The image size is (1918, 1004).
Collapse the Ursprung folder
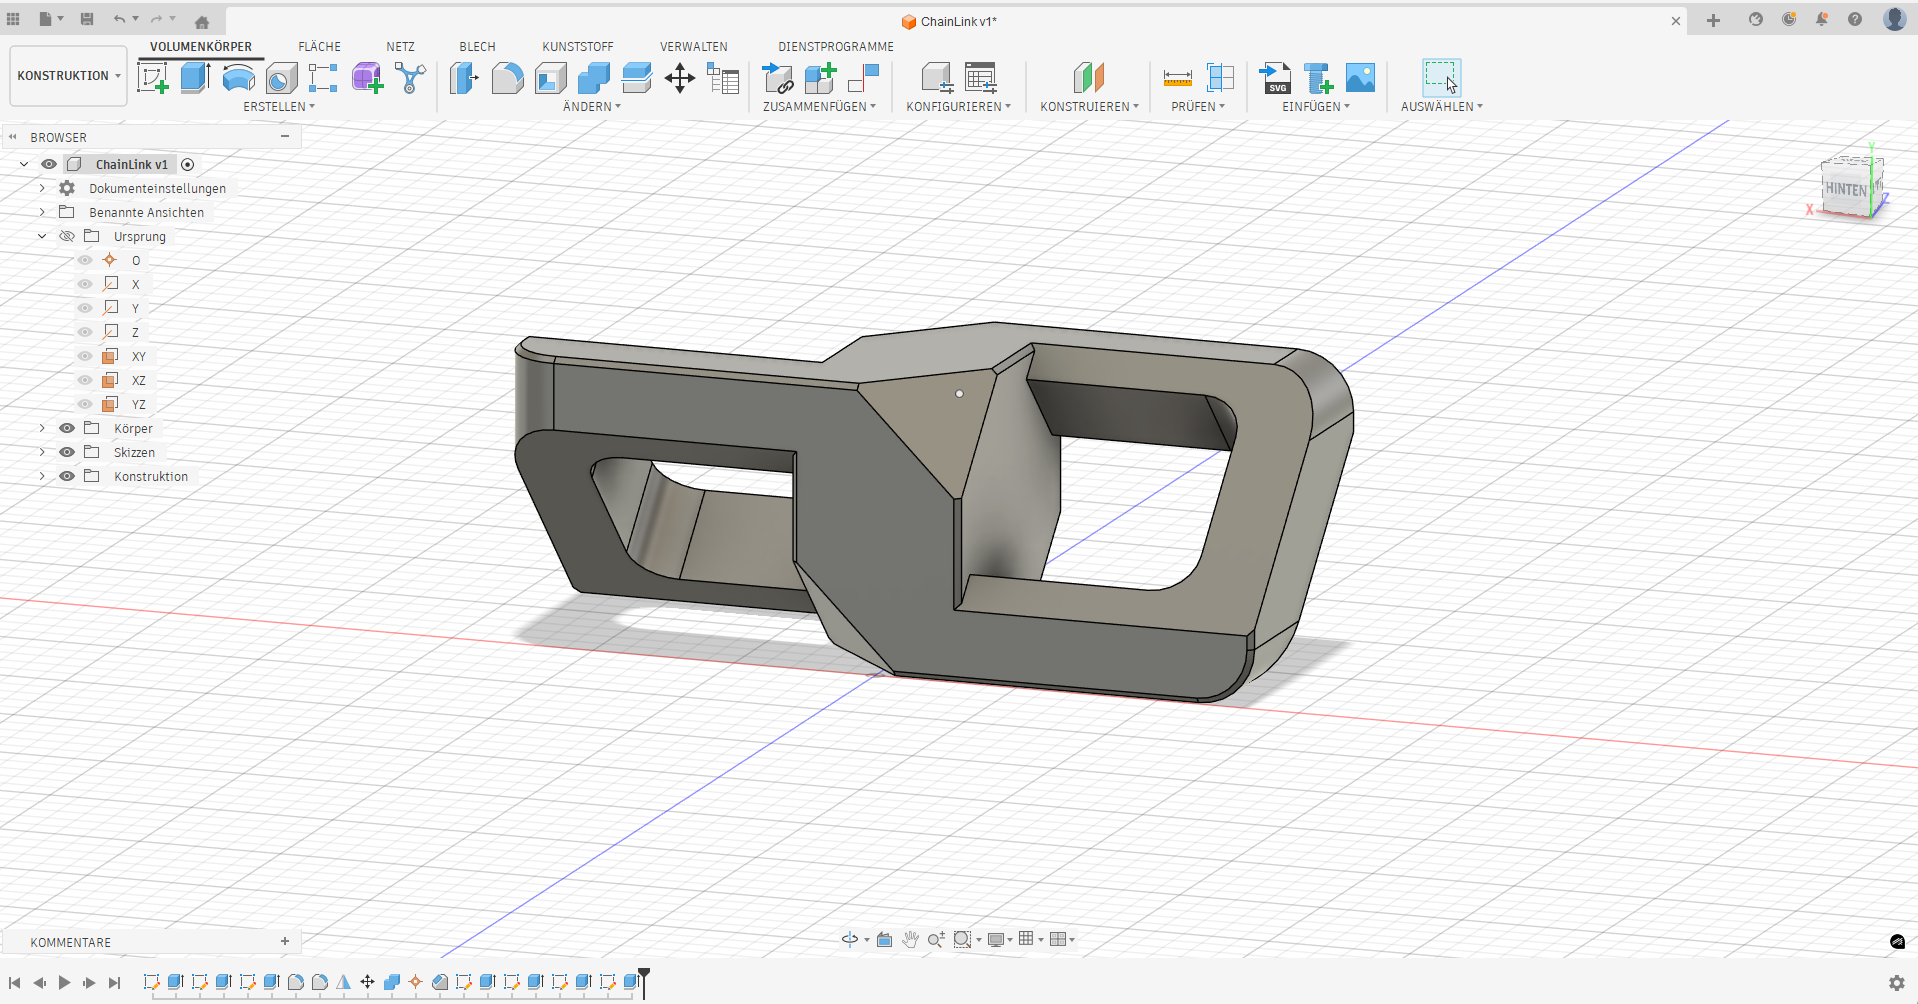point(42,236)
